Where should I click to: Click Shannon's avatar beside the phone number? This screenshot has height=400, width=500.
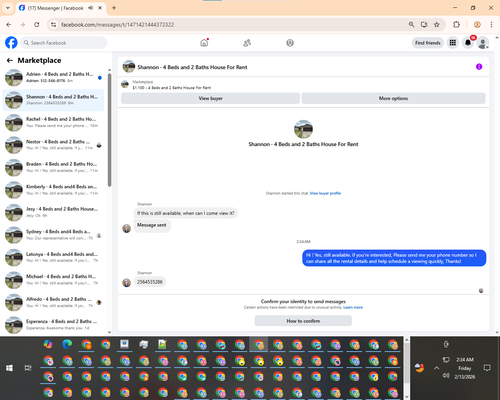127,283
